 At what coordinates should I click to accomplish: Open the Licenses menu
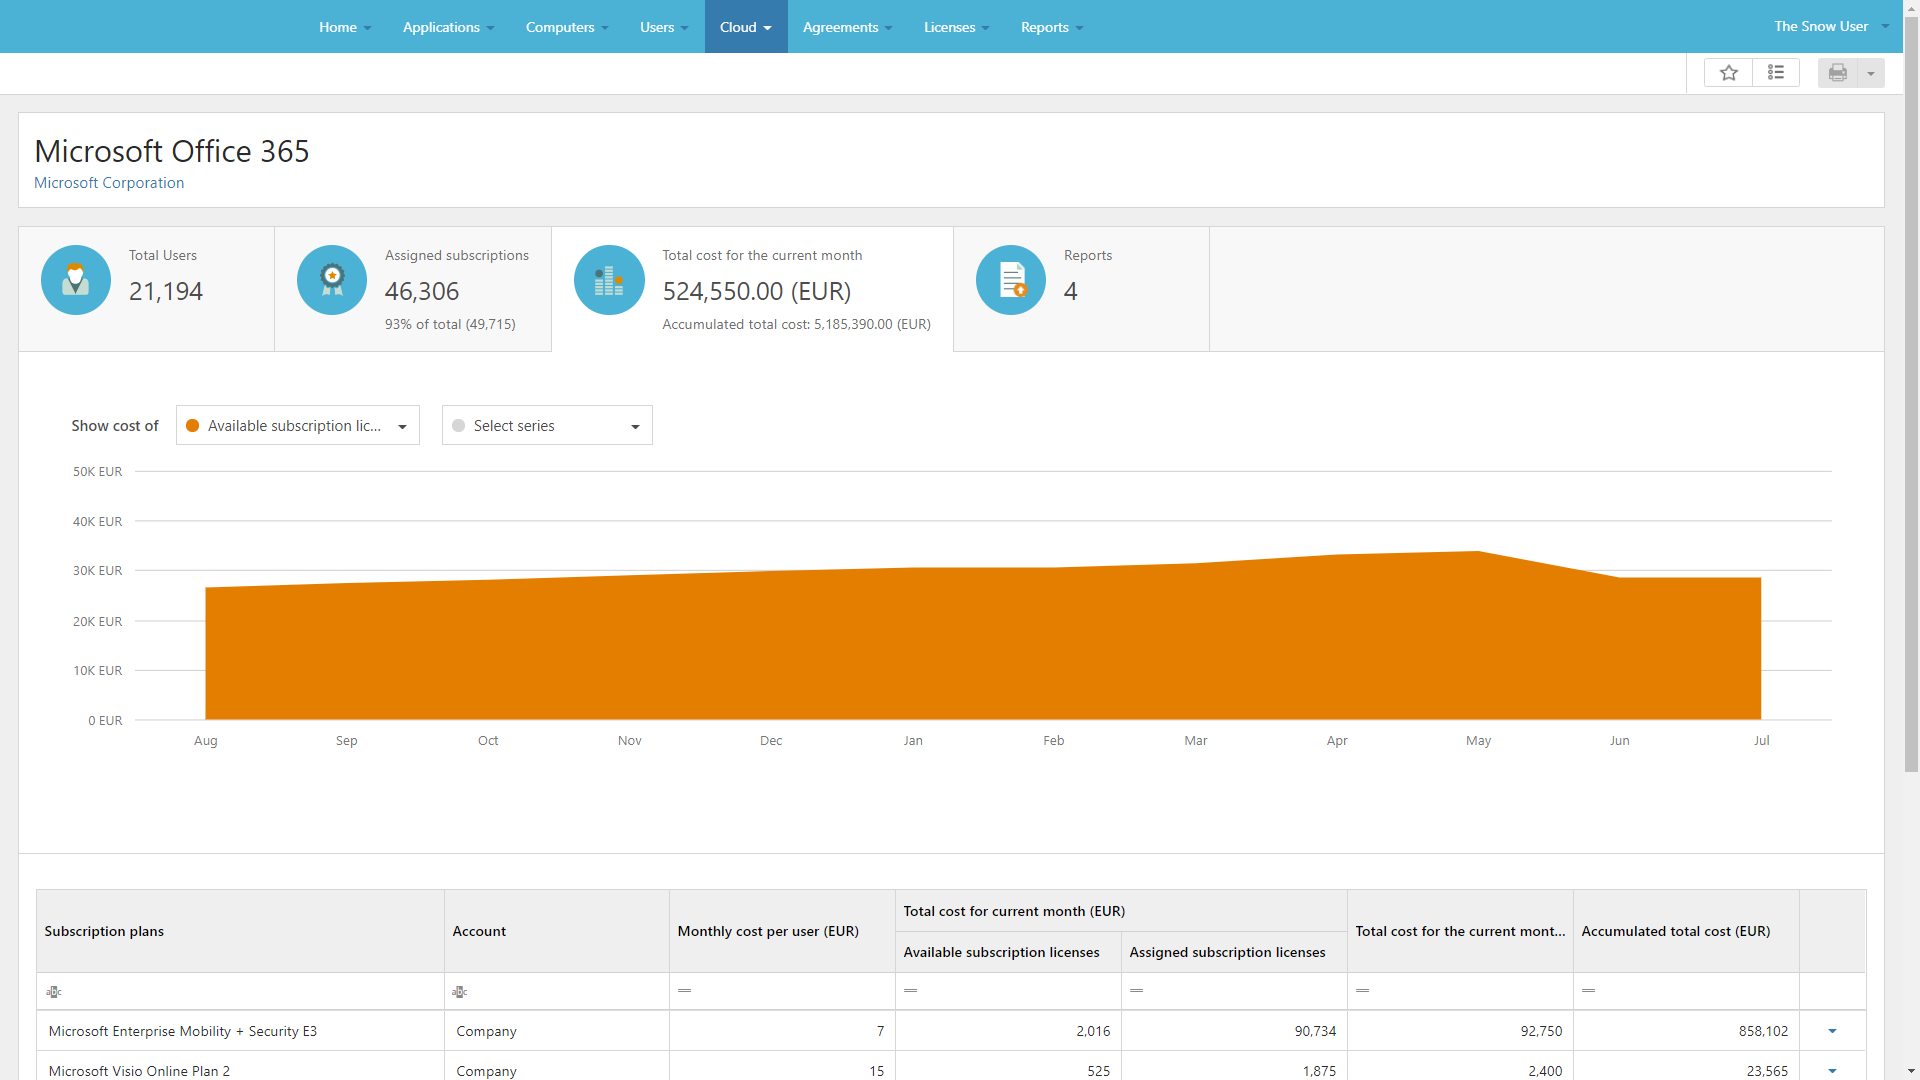tap(956, 27)
